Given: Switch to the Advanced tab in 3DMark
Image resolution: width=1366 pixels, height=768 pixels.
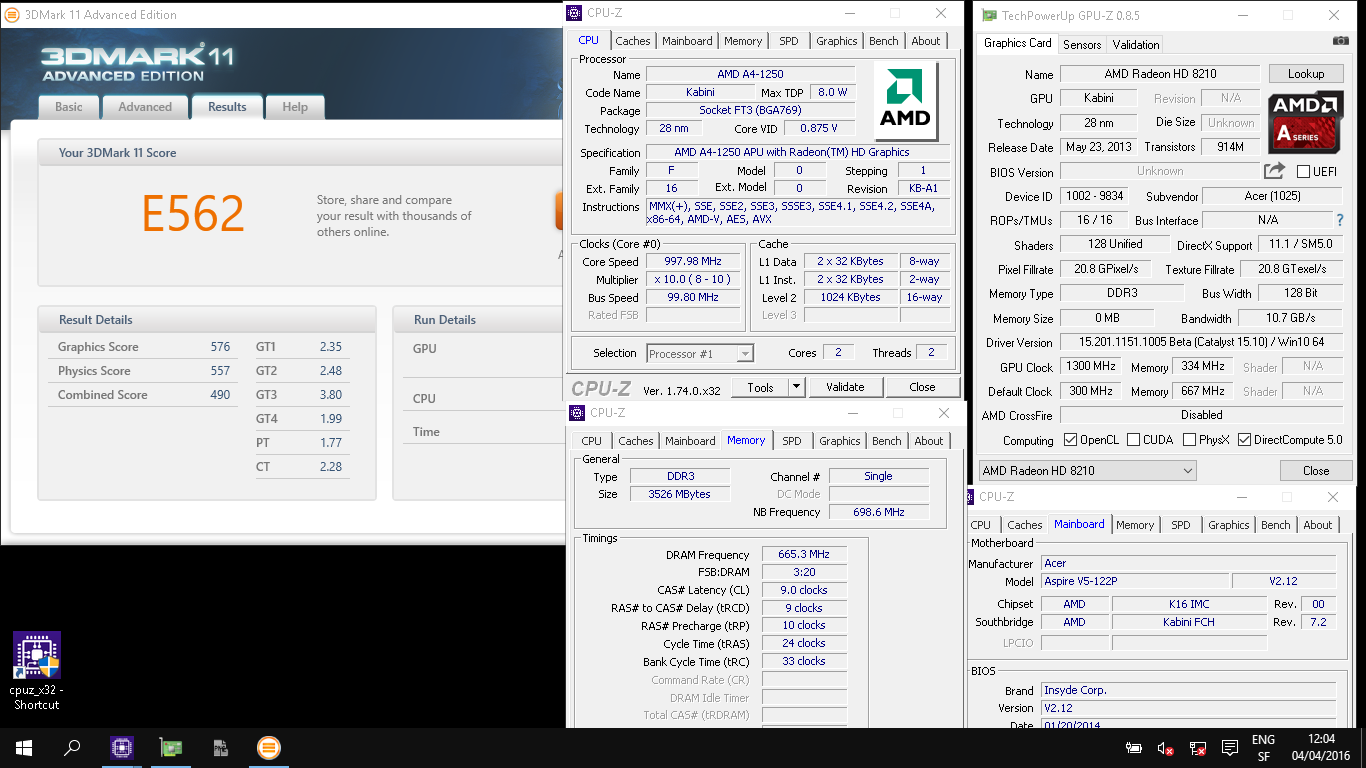Looking at the screenshot, I should (145, 107).
